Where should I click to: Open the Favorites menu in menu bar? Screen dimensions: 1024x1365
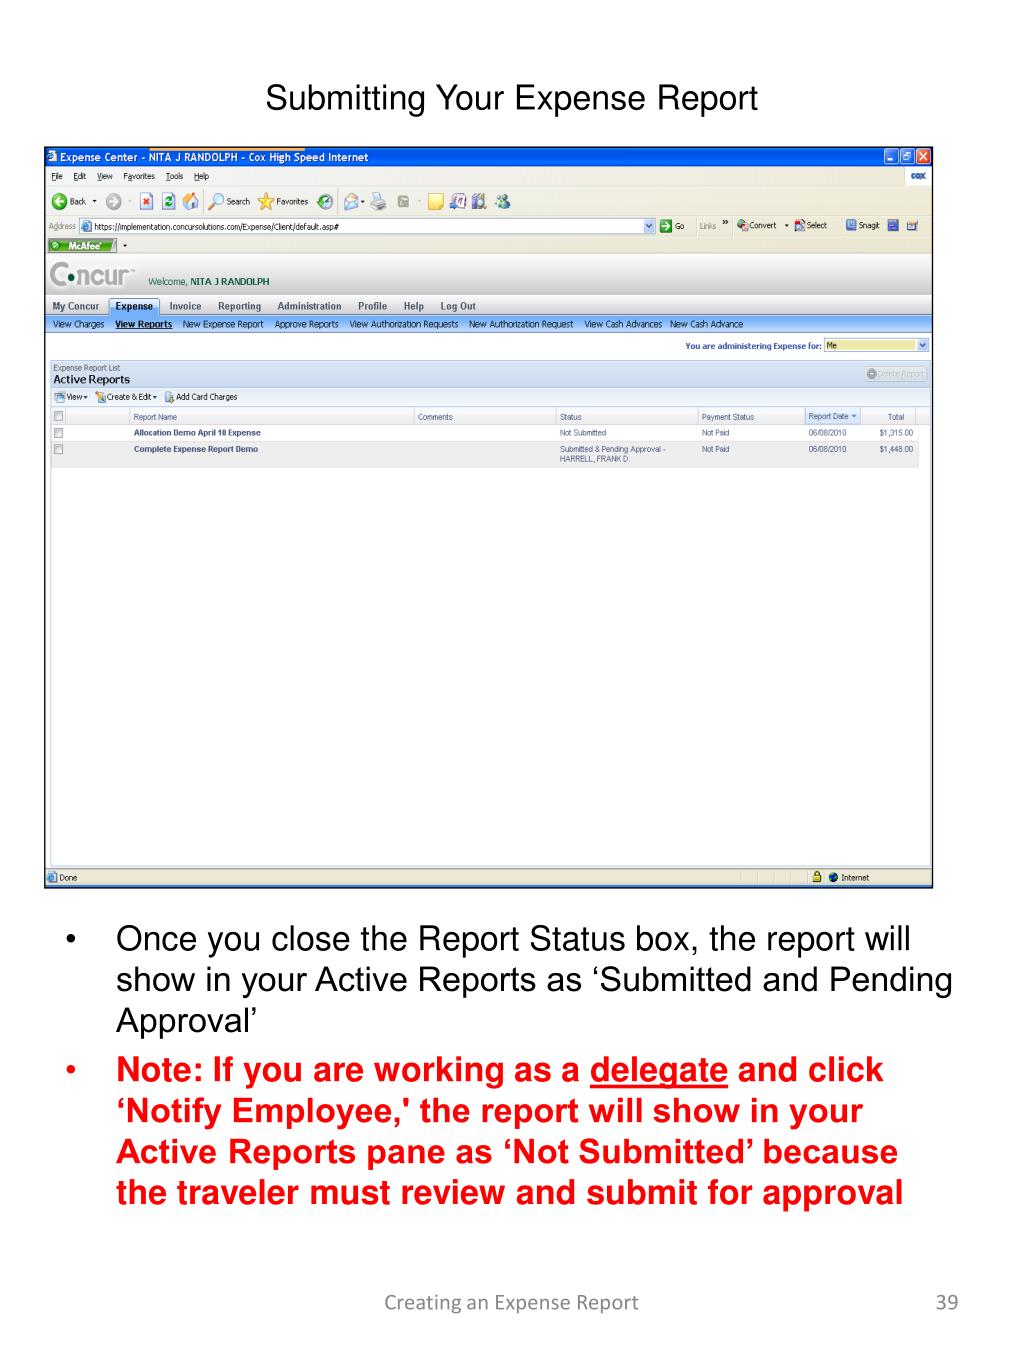pyautogui.click(x=139, y=177)
